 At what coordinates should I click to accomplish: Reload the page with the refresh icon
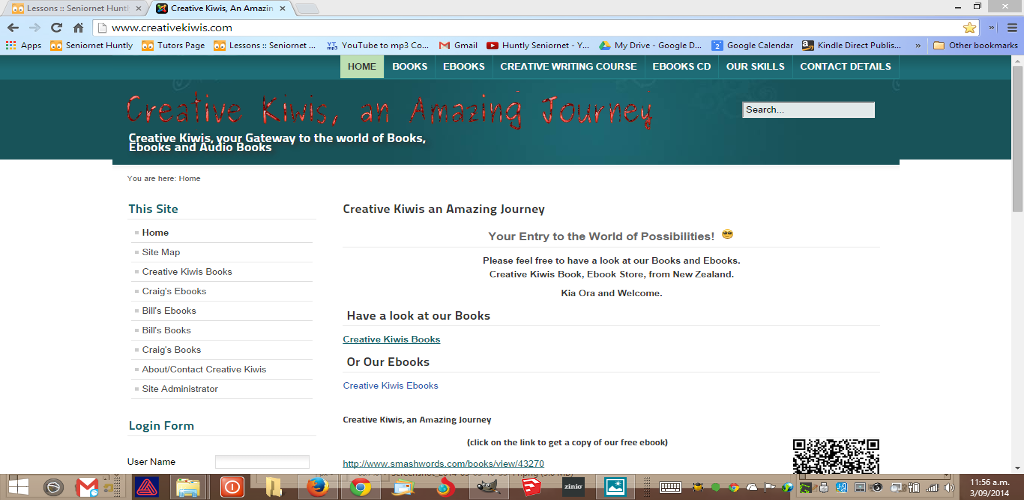[x=57, y=27]
